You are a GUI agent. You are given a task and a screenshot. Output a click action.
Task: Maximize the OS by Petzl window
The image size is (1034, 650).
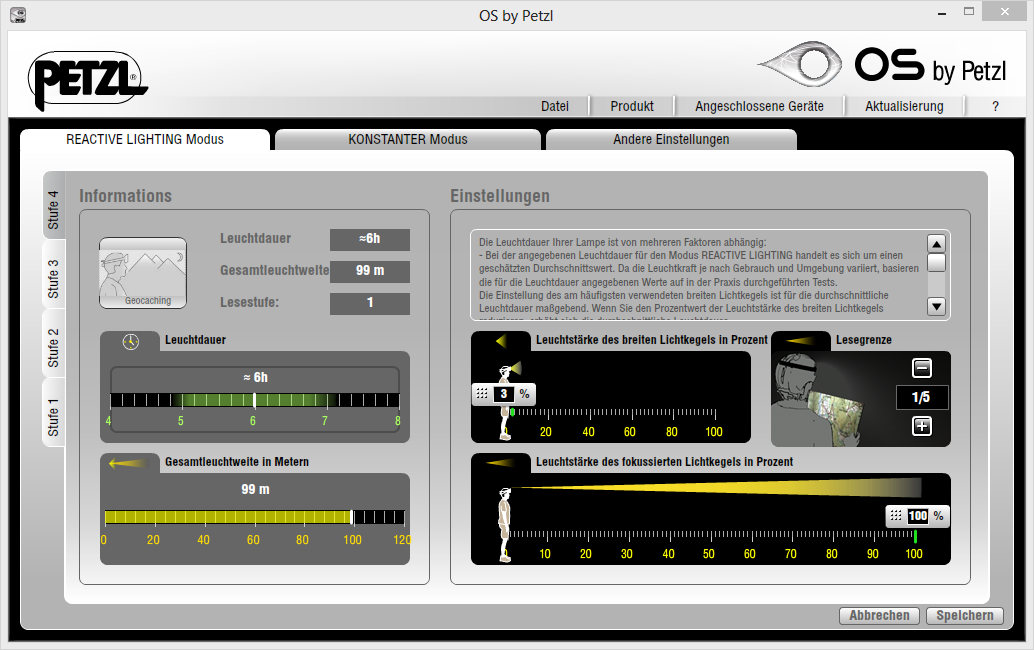click(x=969, y=12)
